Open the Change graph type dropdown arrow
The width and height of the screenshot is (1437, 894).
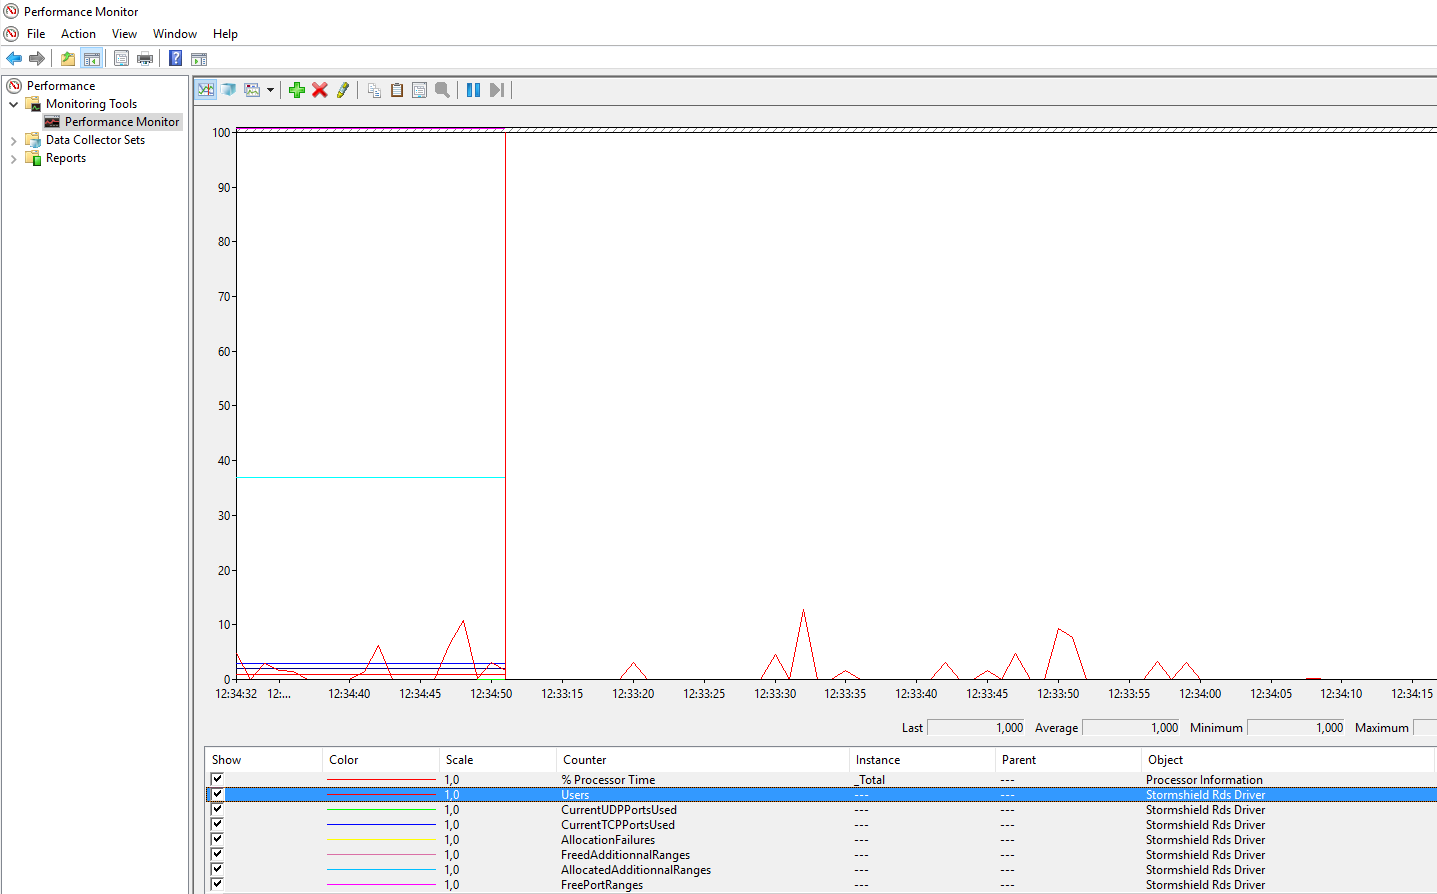tap(270, 90)
